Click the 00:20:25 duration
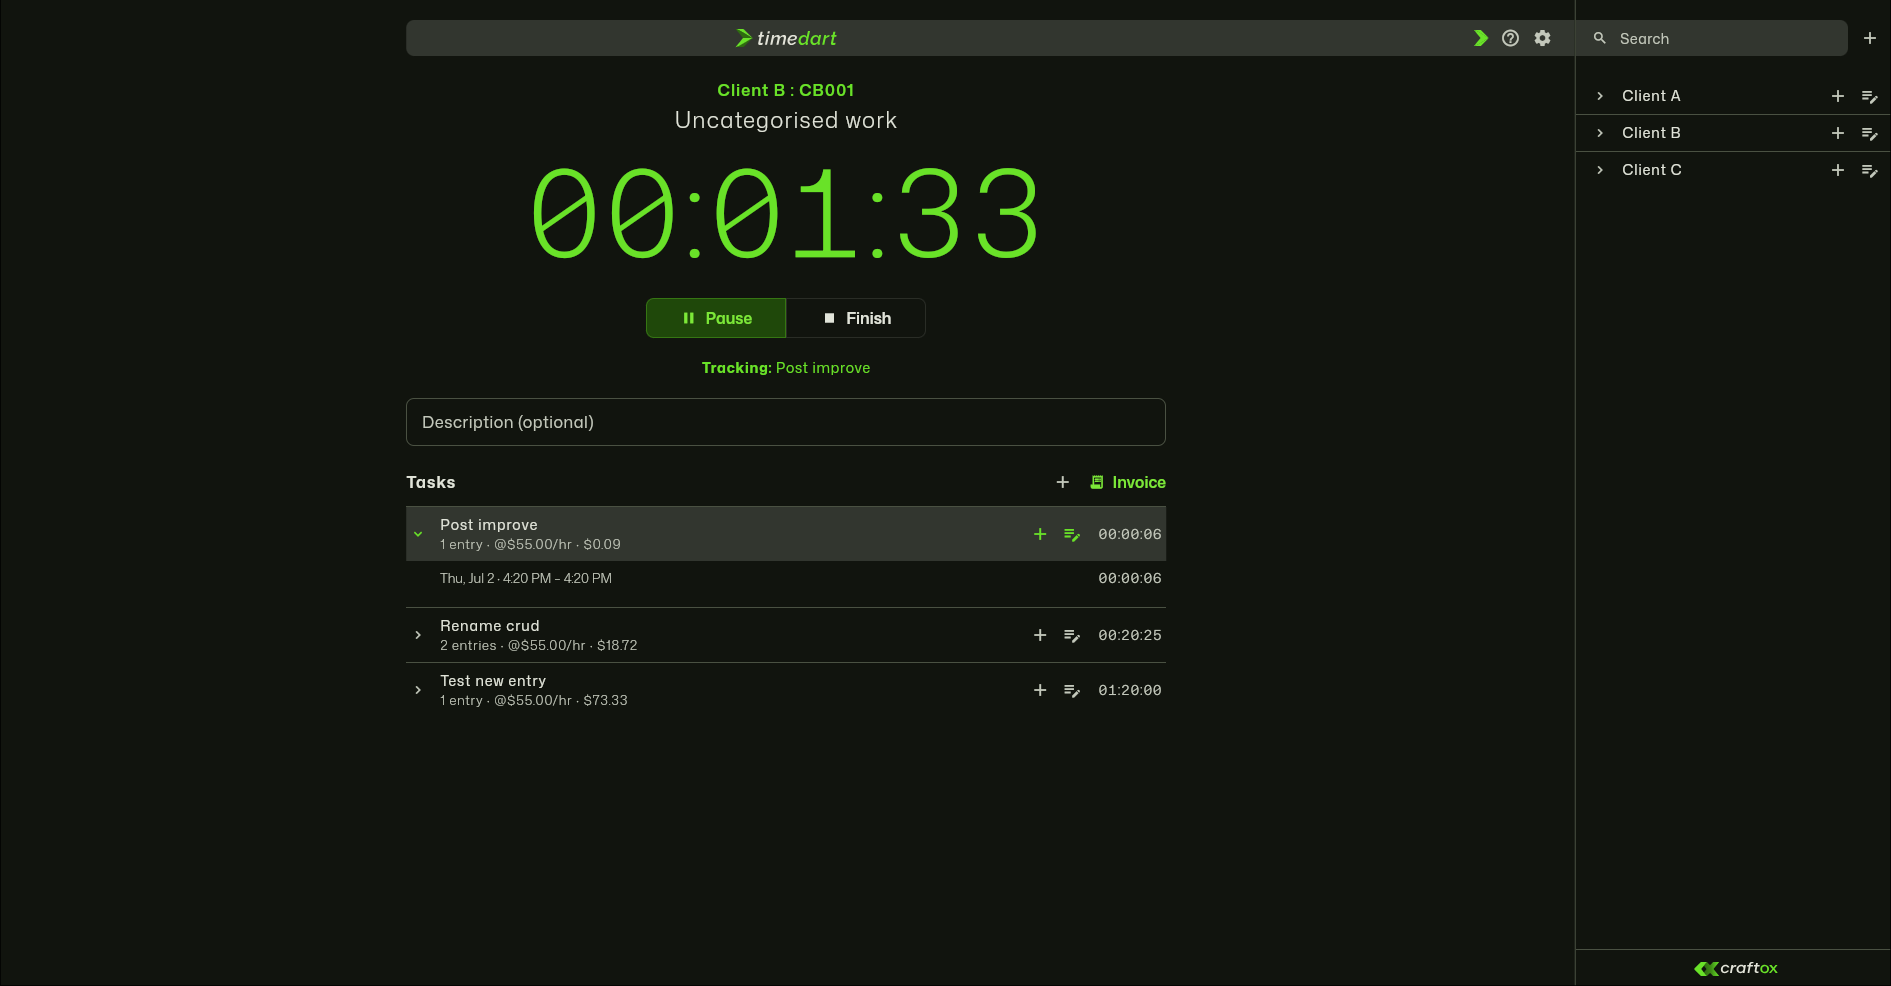1891x986 pixels. [1130, 635]
